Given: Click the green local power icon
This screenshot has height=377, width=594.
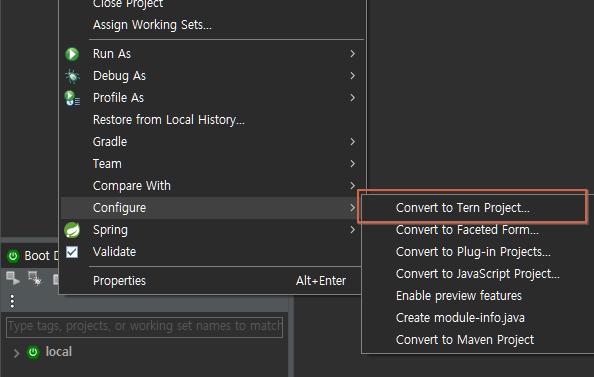Looking at the screenshot, I should click(33, 352).
